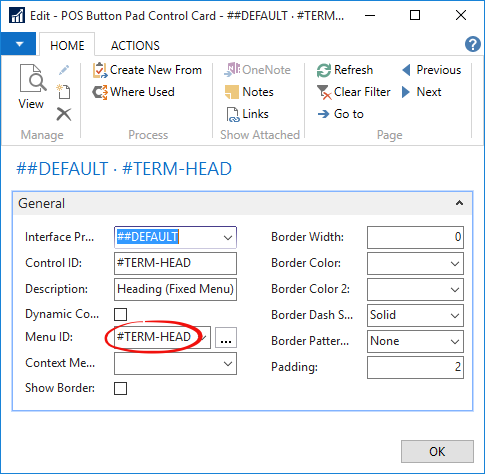Click Create New From icon
The height and width of the screenshot is (474, 485).
click(x=100, y=70)
